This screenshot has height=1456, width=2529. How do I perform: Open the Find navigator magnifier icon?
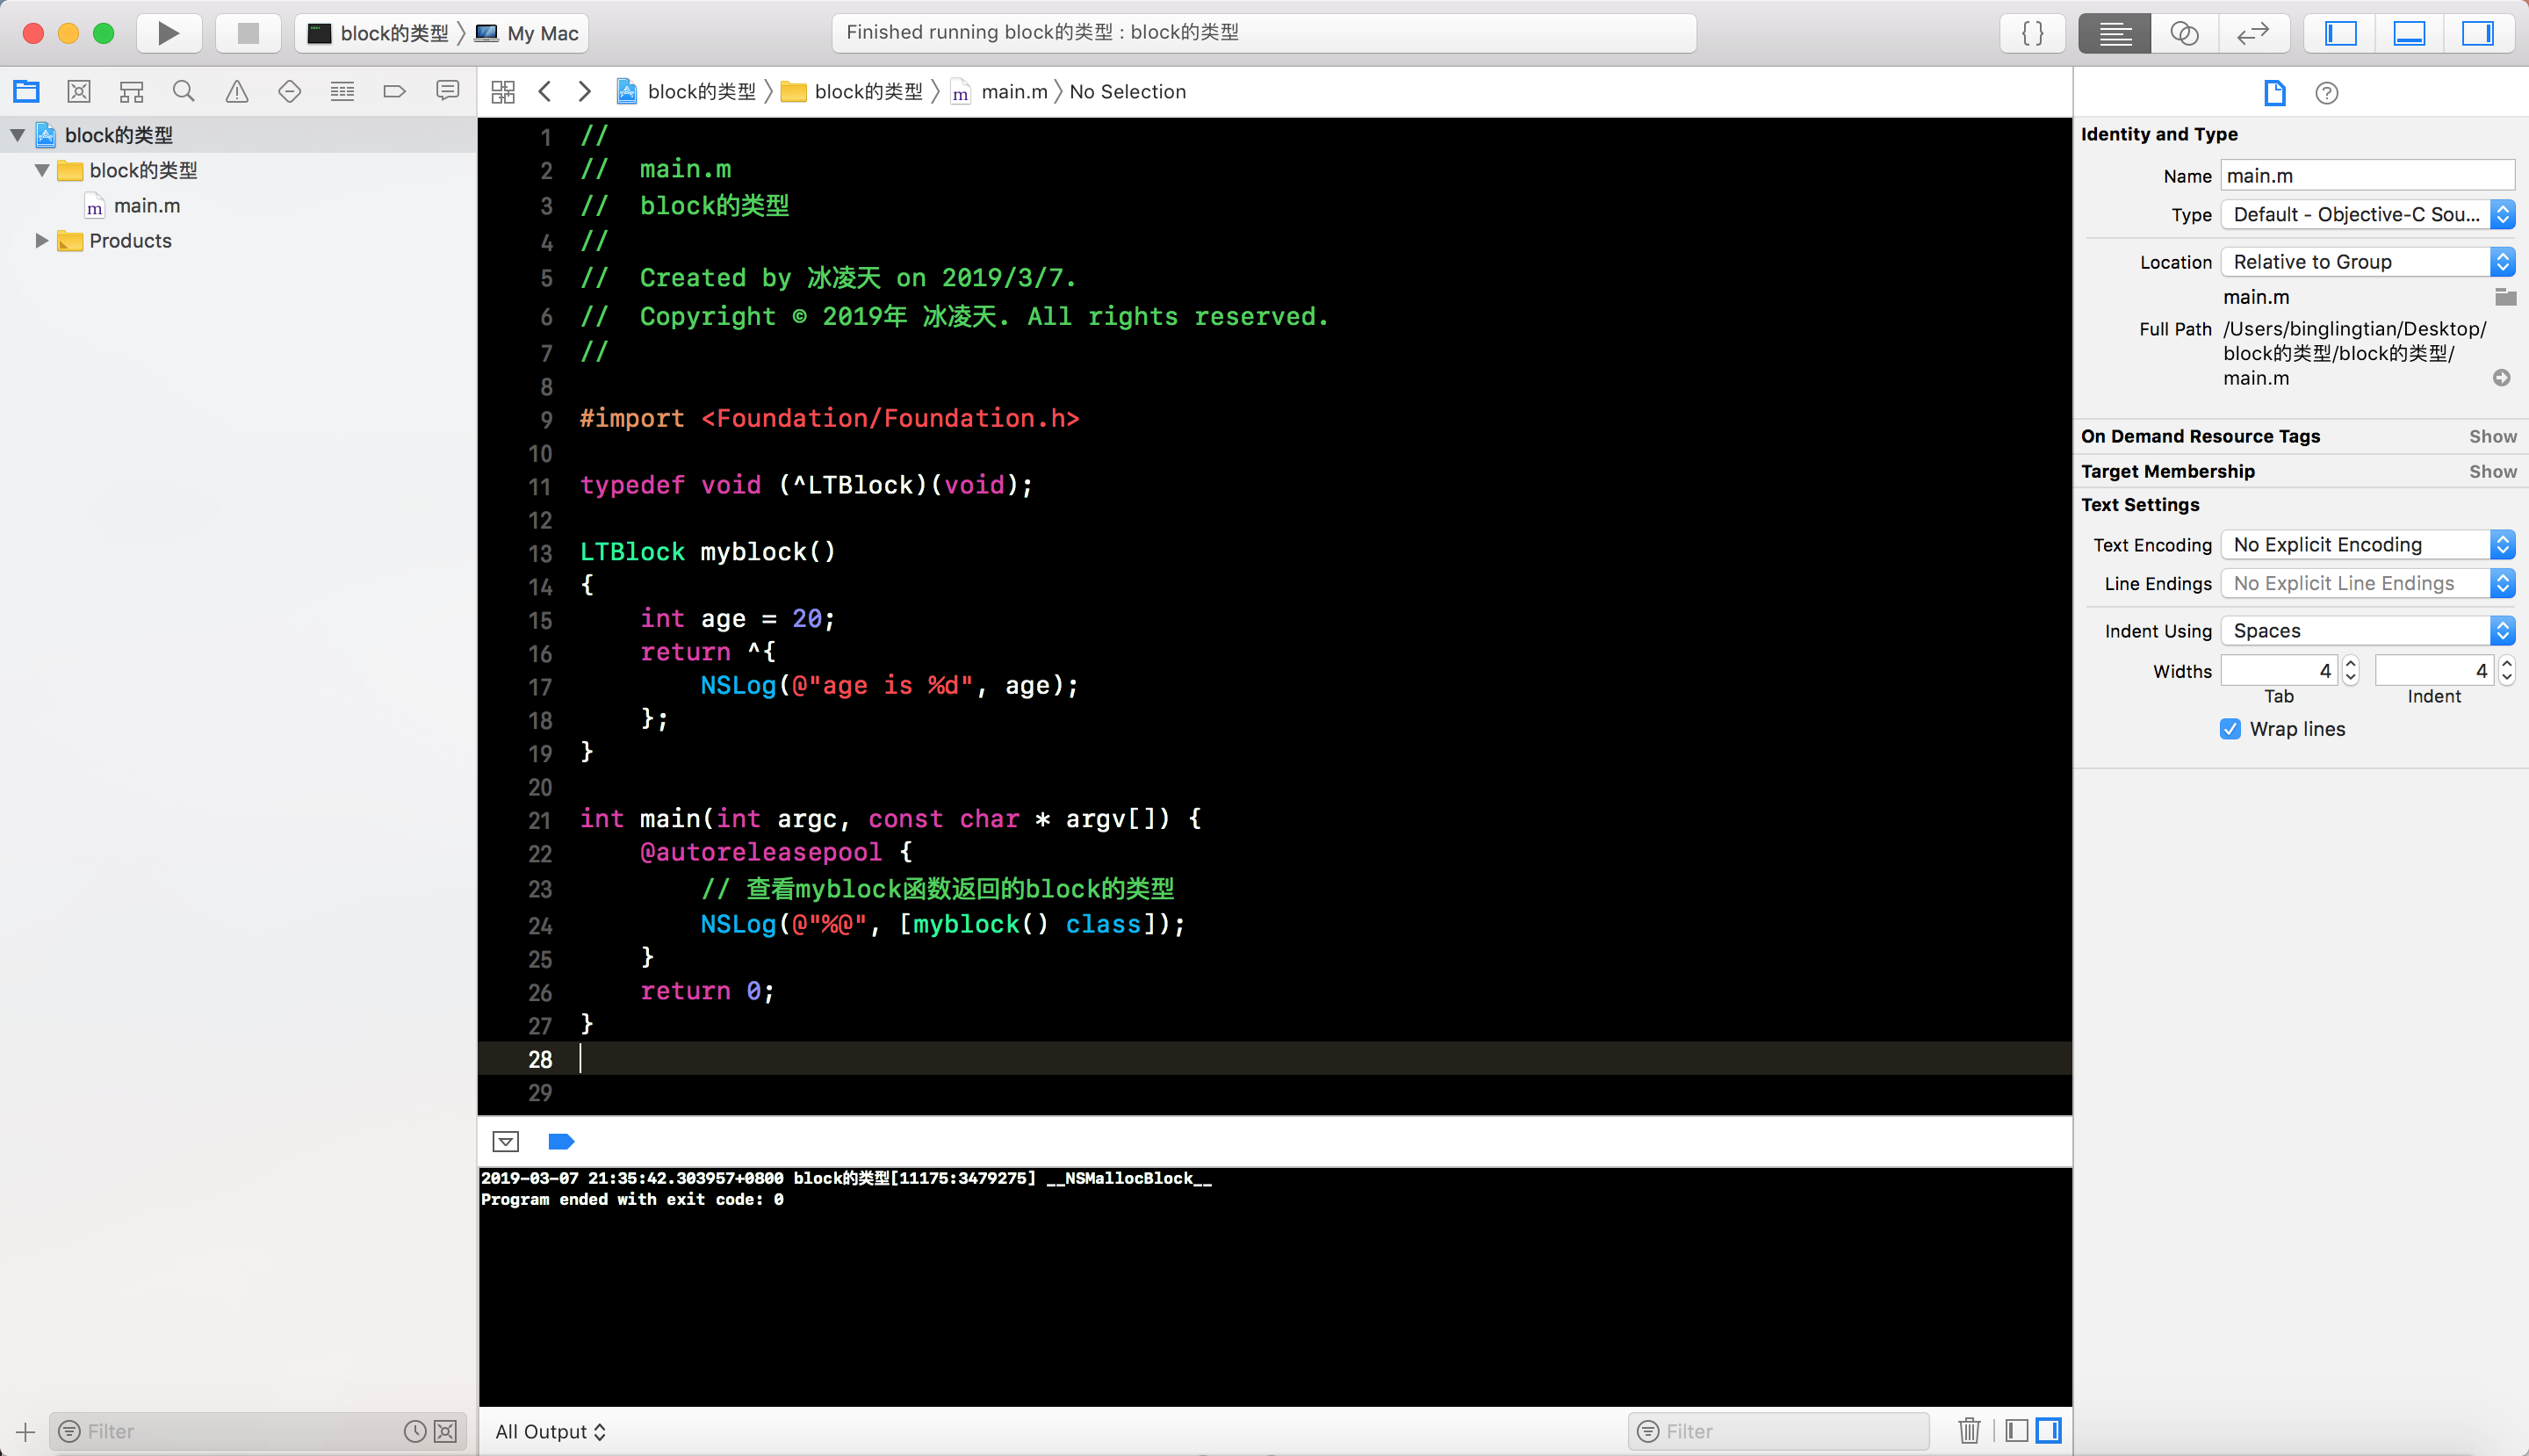[x=183, y=92]
